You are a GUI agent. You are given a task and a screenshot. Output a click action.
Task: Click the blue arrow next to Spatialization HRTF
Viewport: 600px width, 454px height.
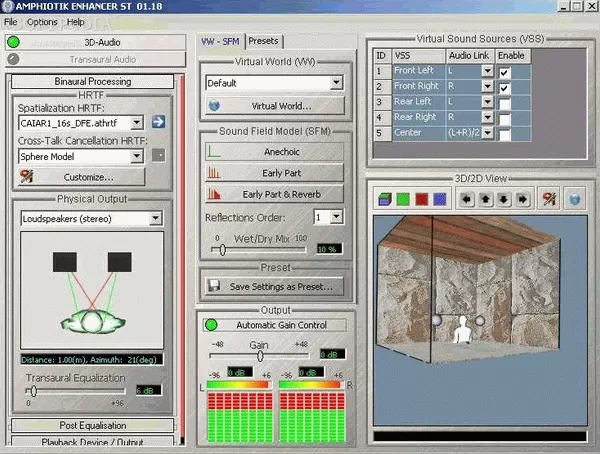pyautogui.click(x=158, y=122)
